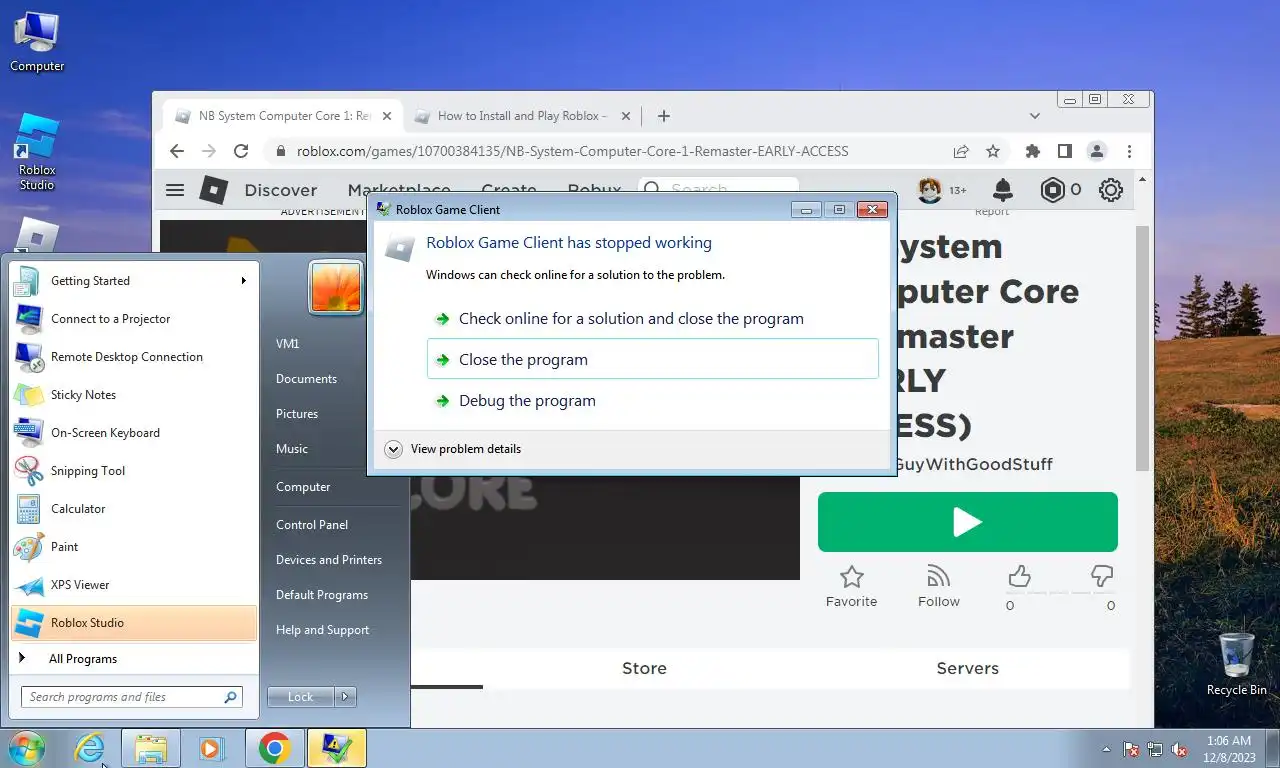Open the Roblox hamburger navigation menu
Screen dimensions: 1280x768
175,190
